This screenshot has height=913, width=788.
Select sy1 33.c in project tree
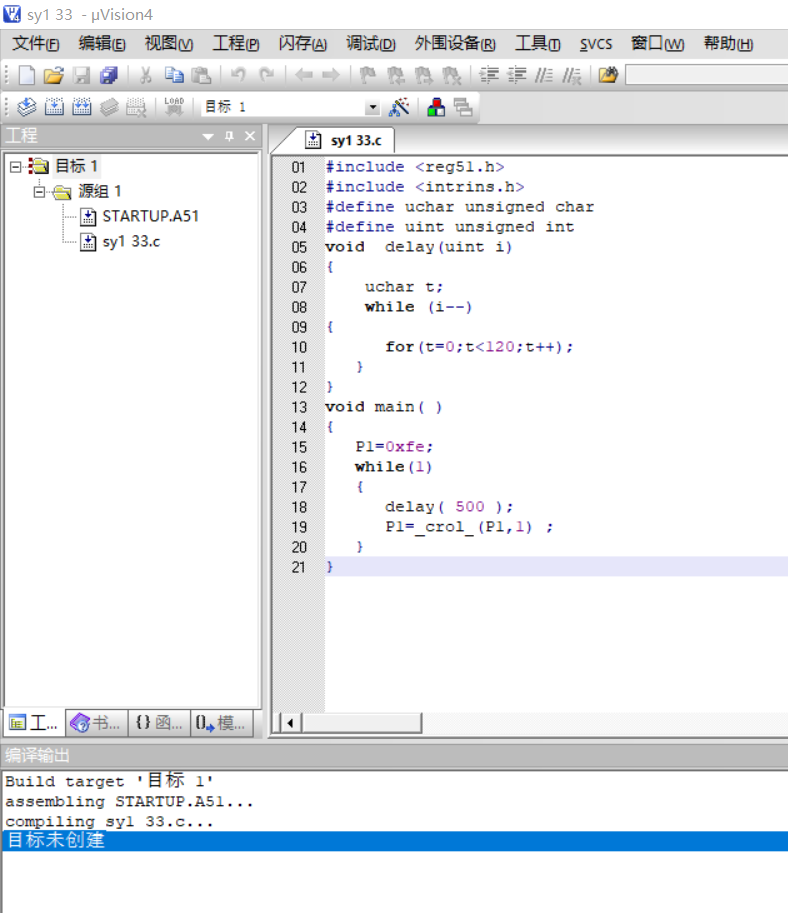click(131, 242)
